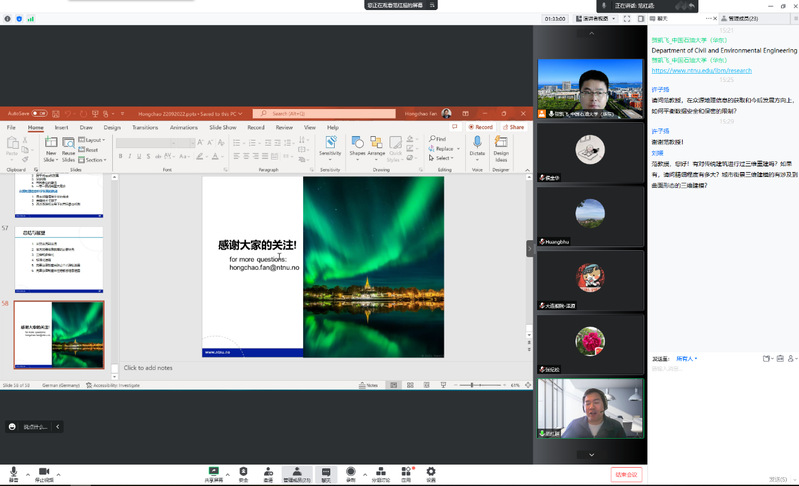The image size is (799, 486).
Task: Start screen sharing from meeting toolbar
Action: click(x=213, y=471)
